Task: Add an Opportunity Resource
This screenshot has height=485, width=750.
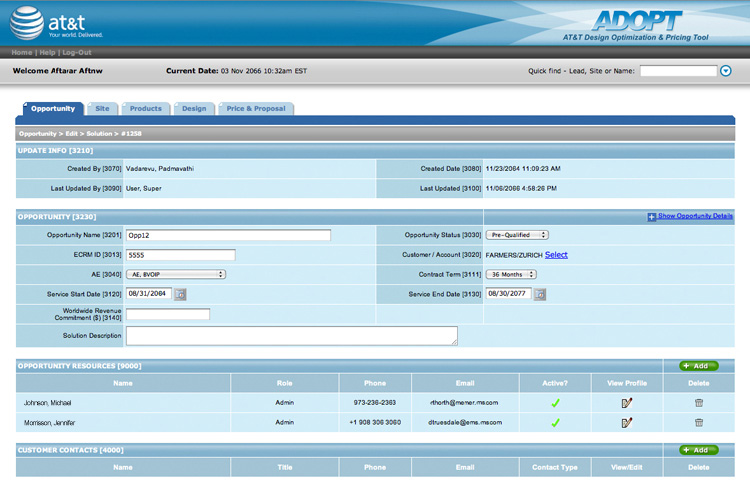Action: pyautogui.click(x=698, y=366)
